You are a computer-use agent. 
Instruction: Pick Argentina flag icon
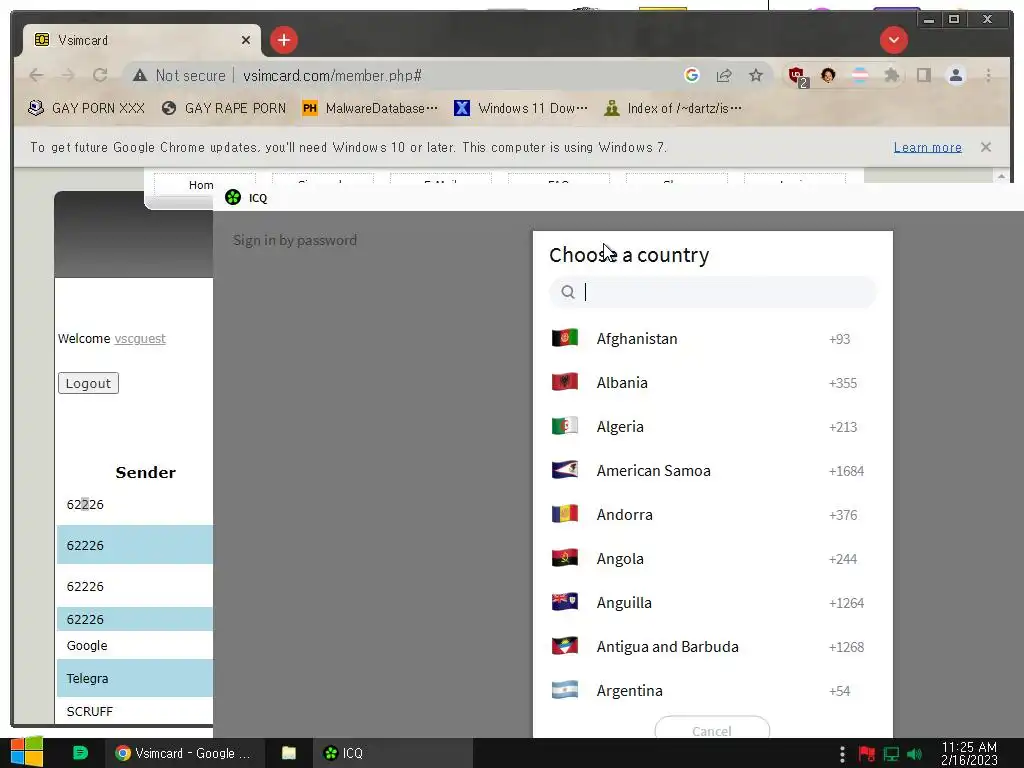(565, 690)
